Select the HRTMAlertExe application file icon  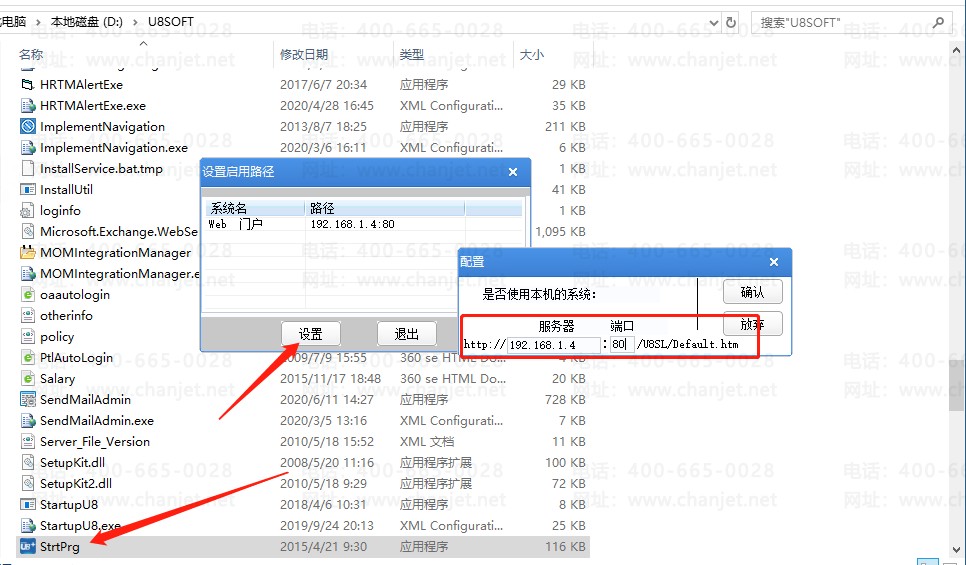28,84
